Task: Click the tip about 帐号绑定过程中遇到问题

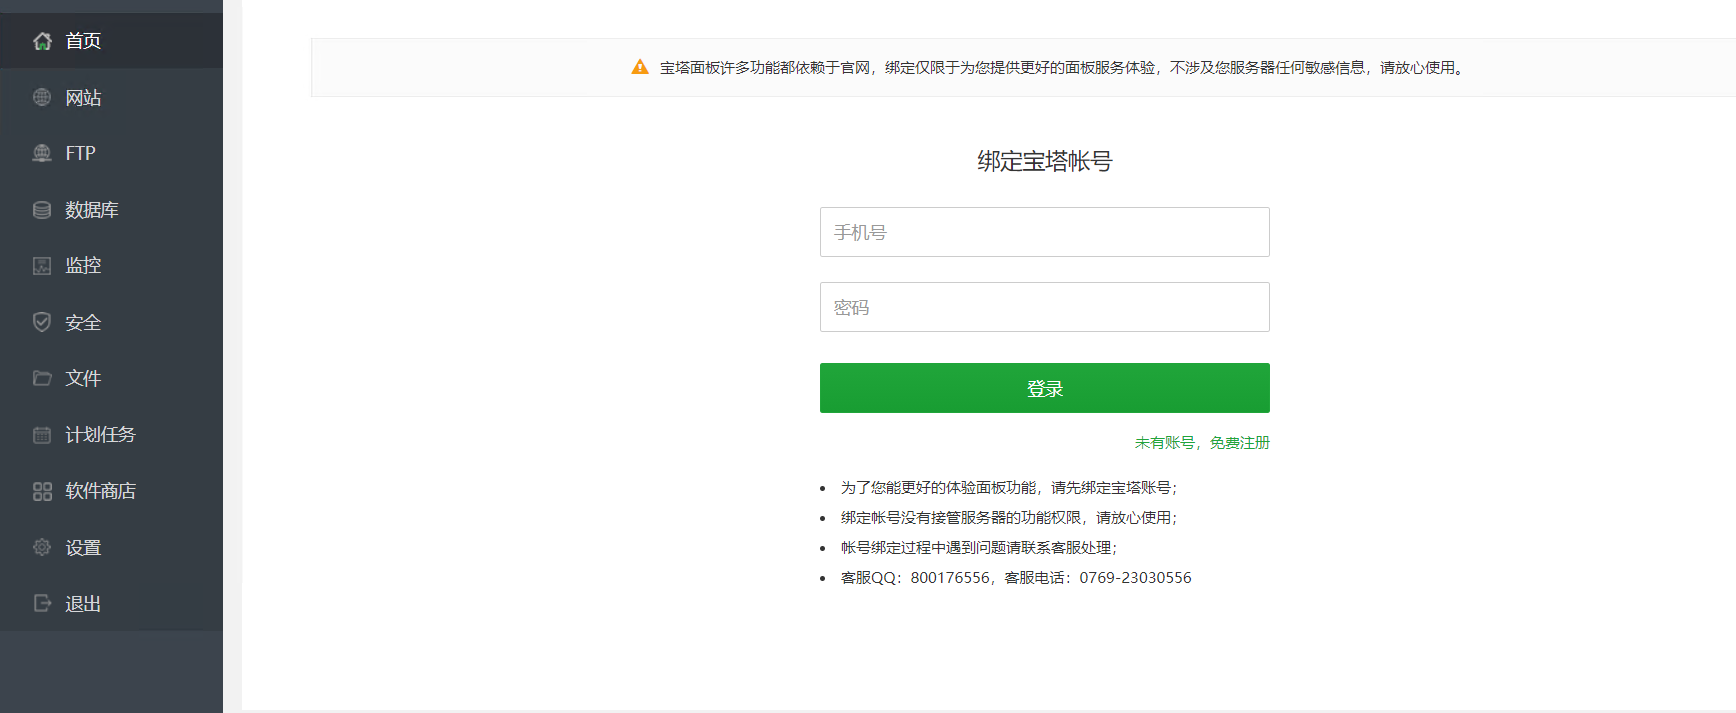Action: 978,548
